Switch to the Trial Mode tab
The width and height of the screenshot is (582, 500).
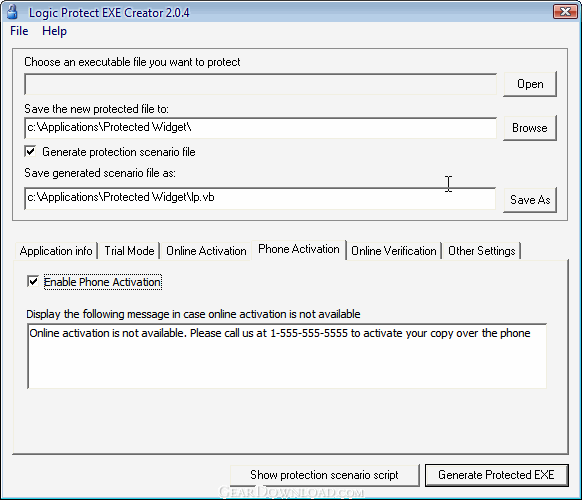point(129,251)
